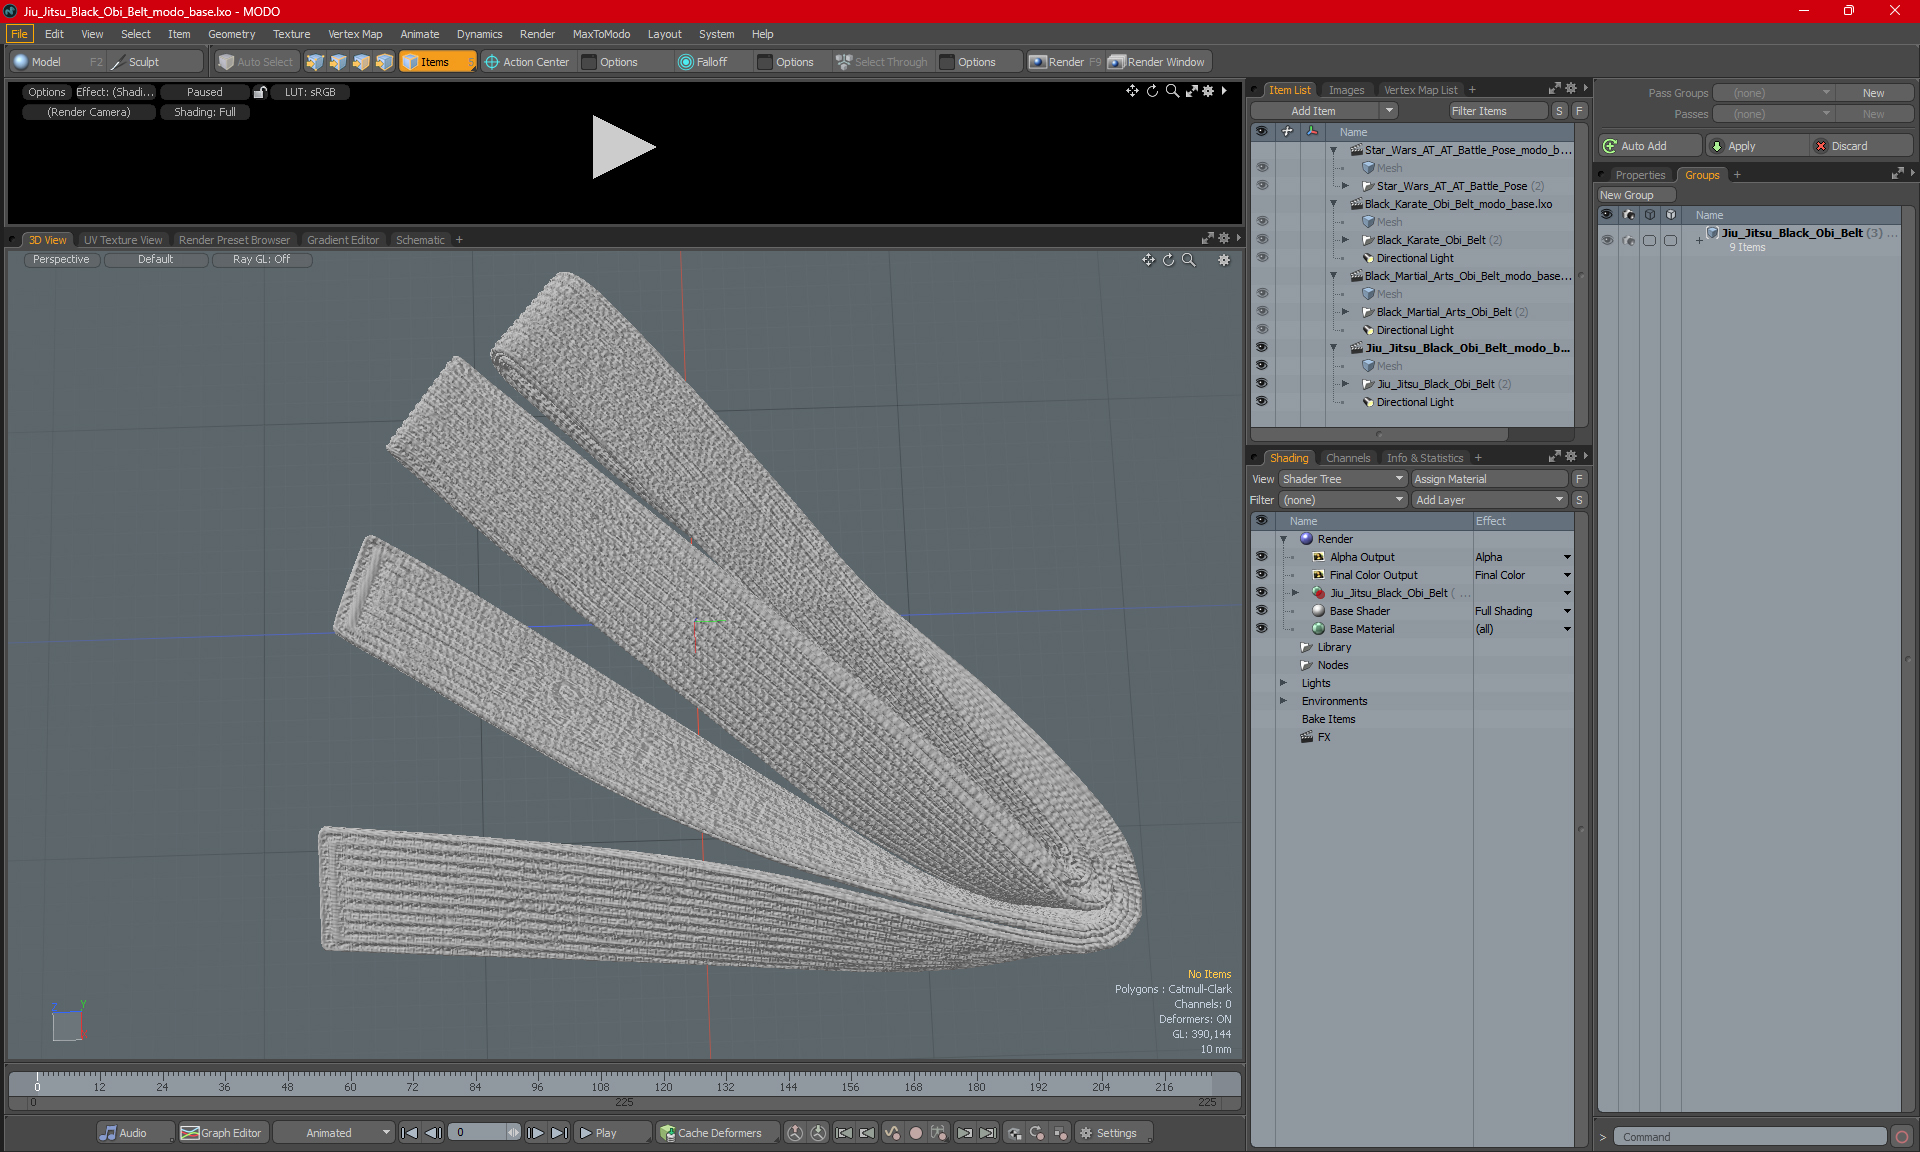Screen dimensions: 1920x1152
Task: Expand the Black_Karate_Obi_Belt tree item
Action: pos(1345,240)
